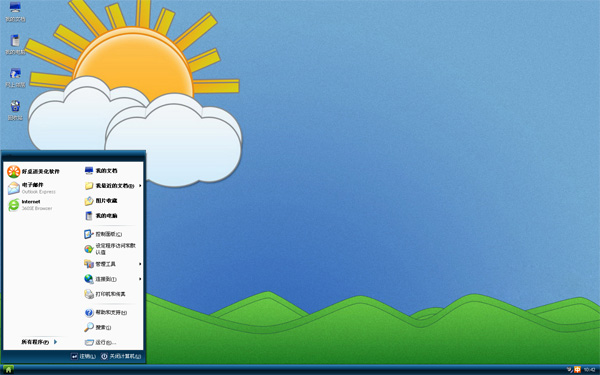Click the green Start button on taskbar
The image size is (600, 375).
click(x=8, y=370)
